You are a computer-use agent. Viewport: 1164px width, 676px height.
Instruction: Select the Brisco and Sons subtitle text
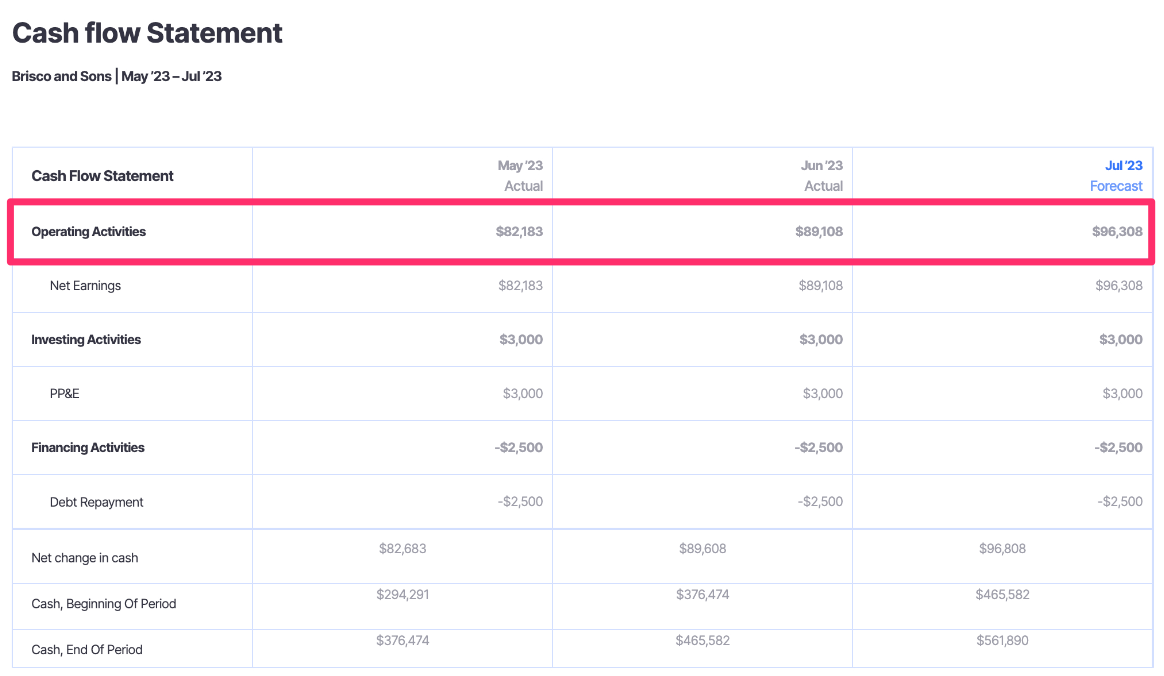62,75
